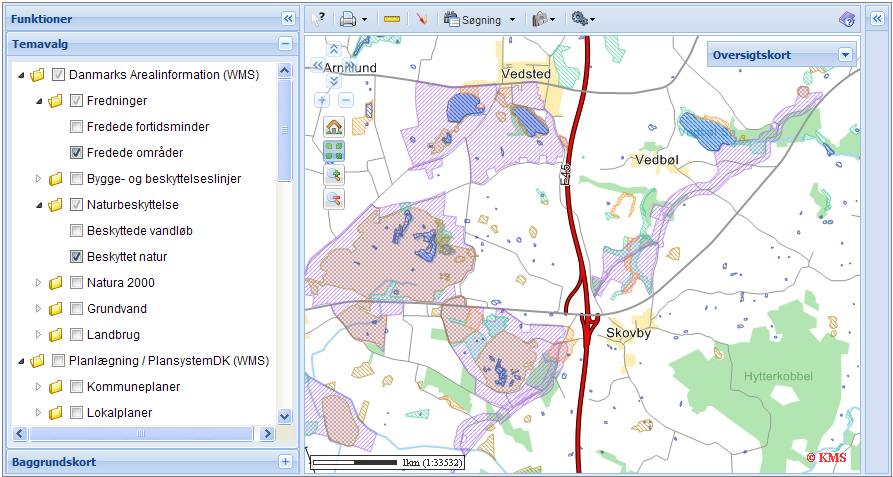
Task: Expand Bygge- og beskyttelseslinjer node
Action: 39,179
